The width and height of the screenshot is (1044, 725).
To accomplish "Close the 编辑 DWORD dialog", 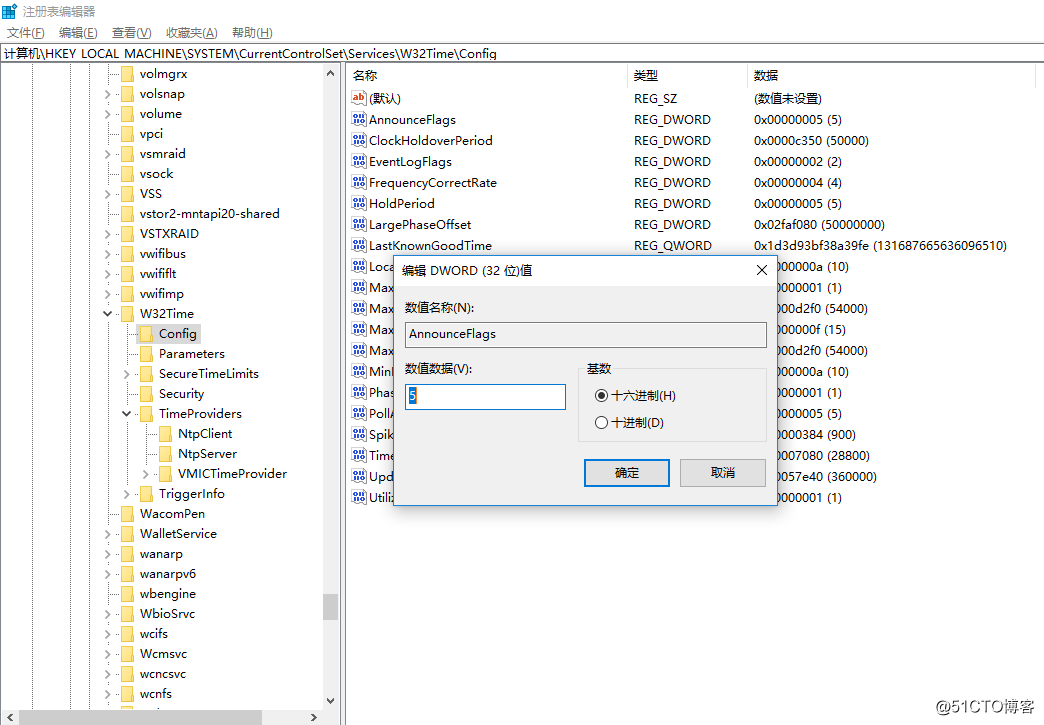I will click(x=762, y=270).
